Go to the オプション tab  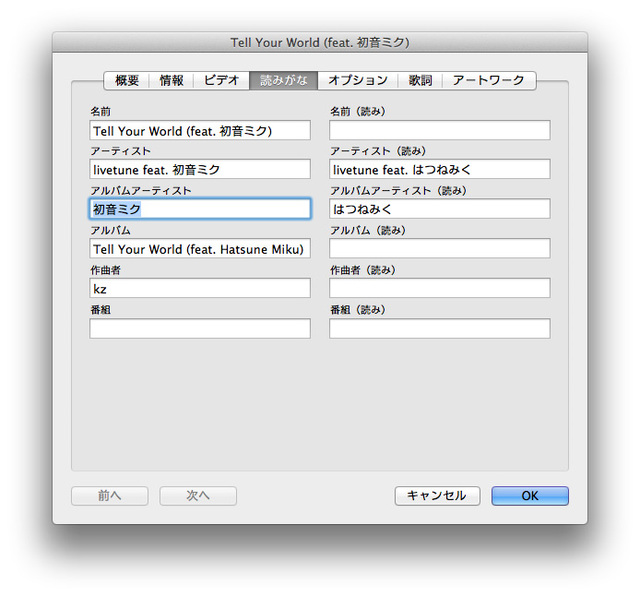click(x=358, y=80)
